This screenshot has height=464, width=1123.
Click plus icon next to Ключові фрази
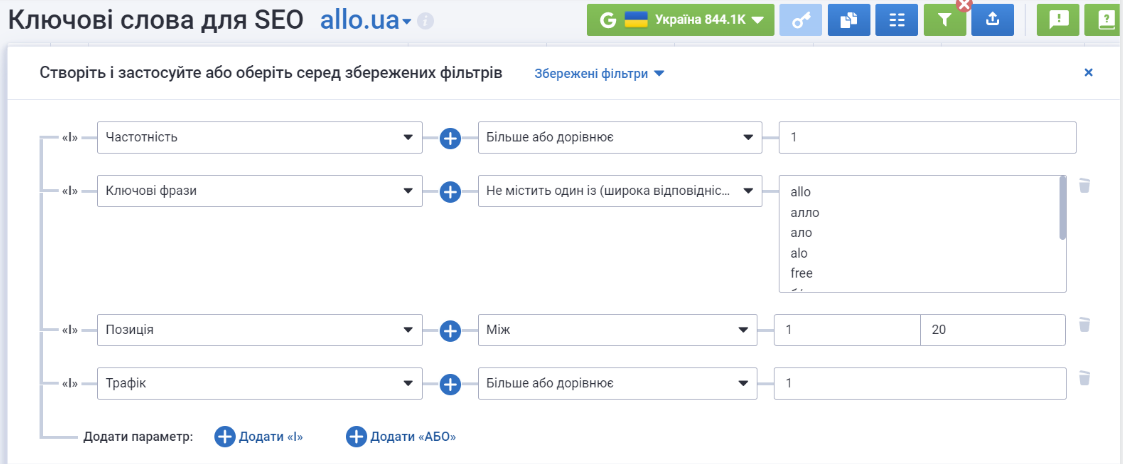(450, 192)
